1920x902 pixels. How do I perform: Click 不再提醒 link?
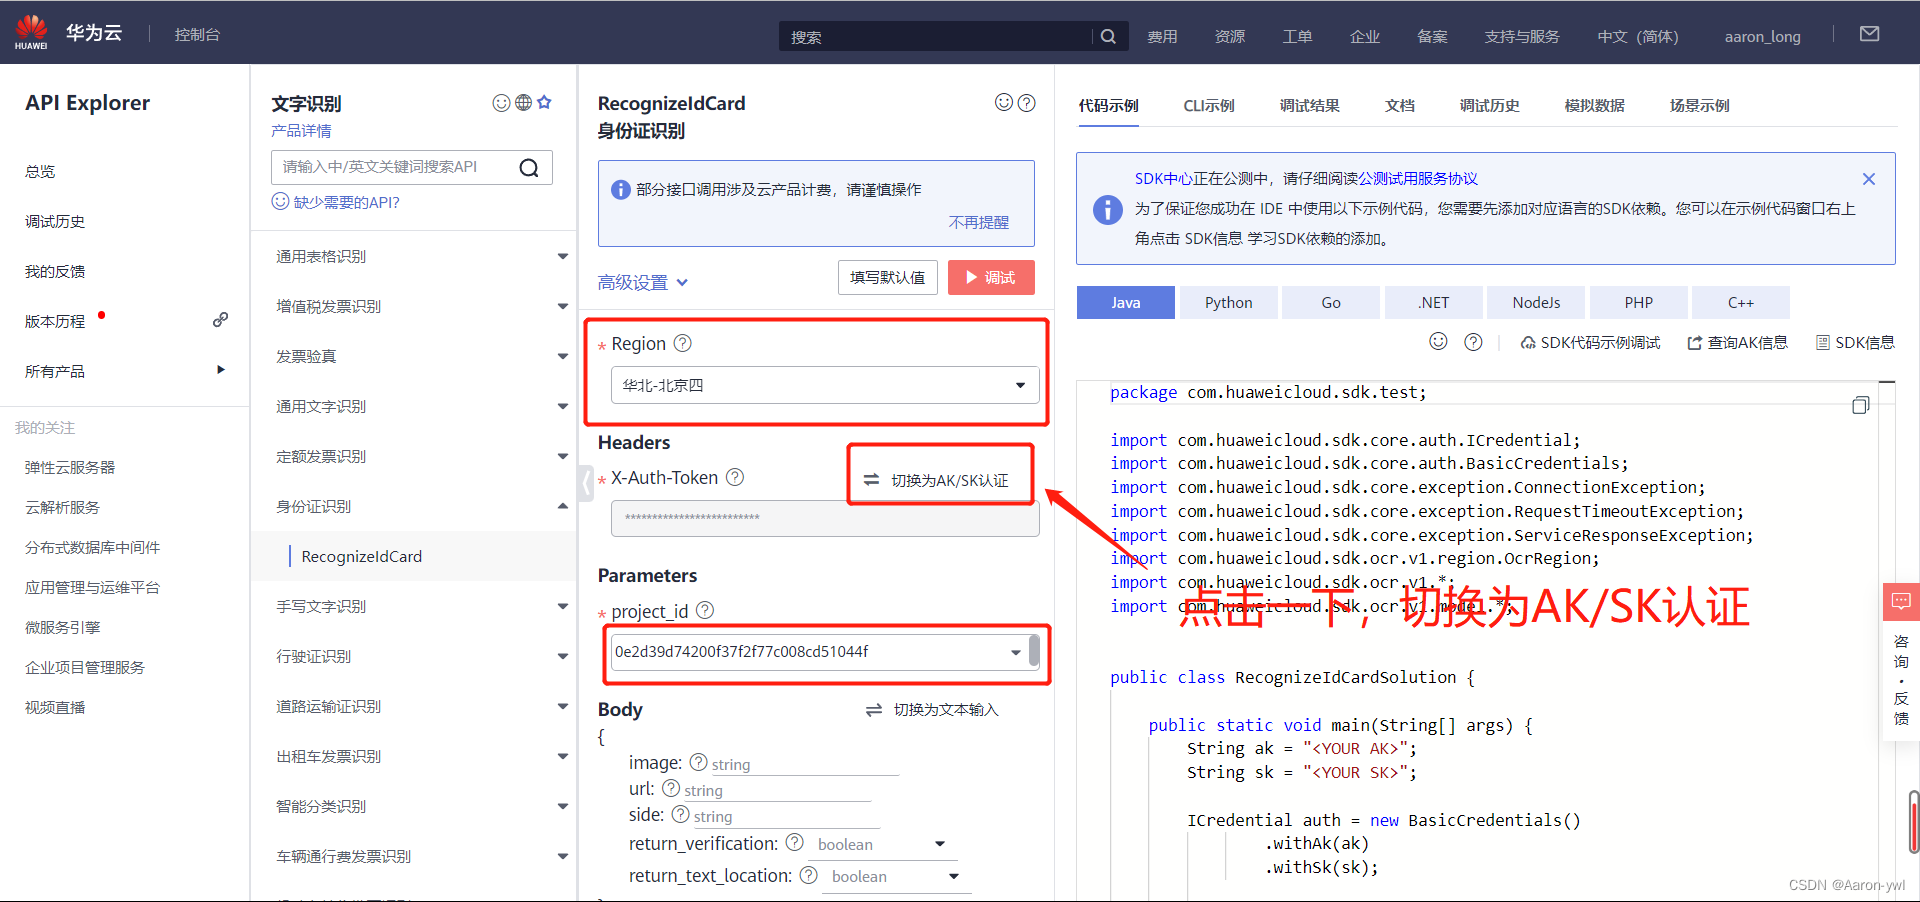pos(979,222)
